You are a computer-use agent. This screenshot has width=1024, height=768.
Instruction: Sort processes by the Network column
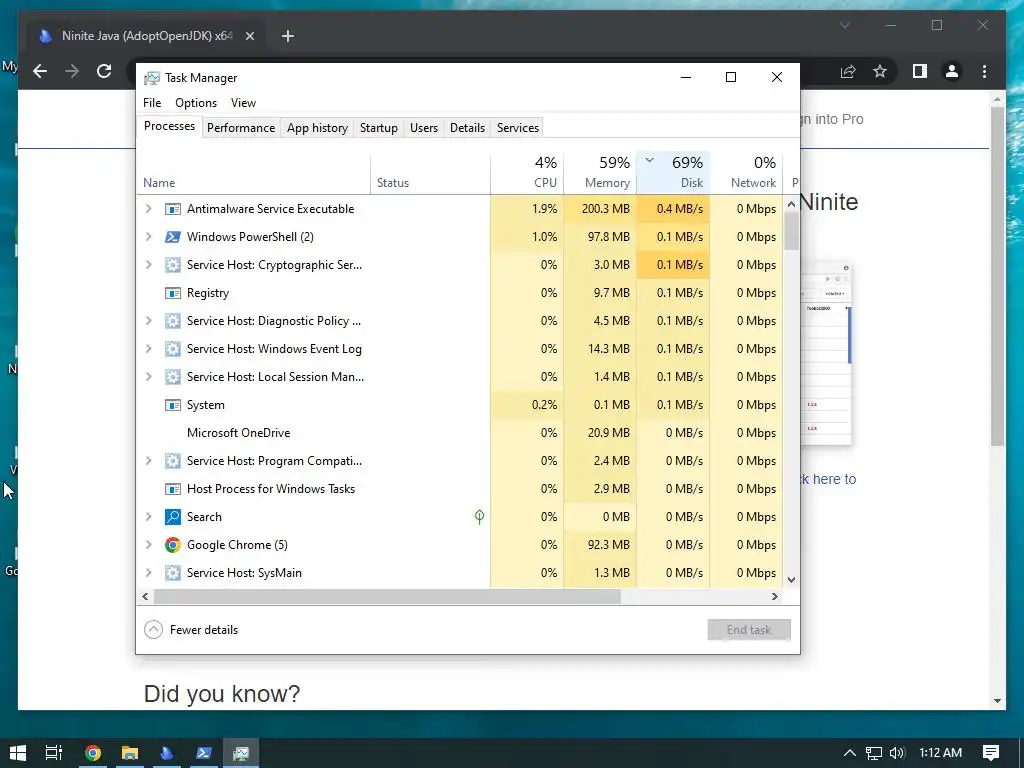tap(746, 173)
